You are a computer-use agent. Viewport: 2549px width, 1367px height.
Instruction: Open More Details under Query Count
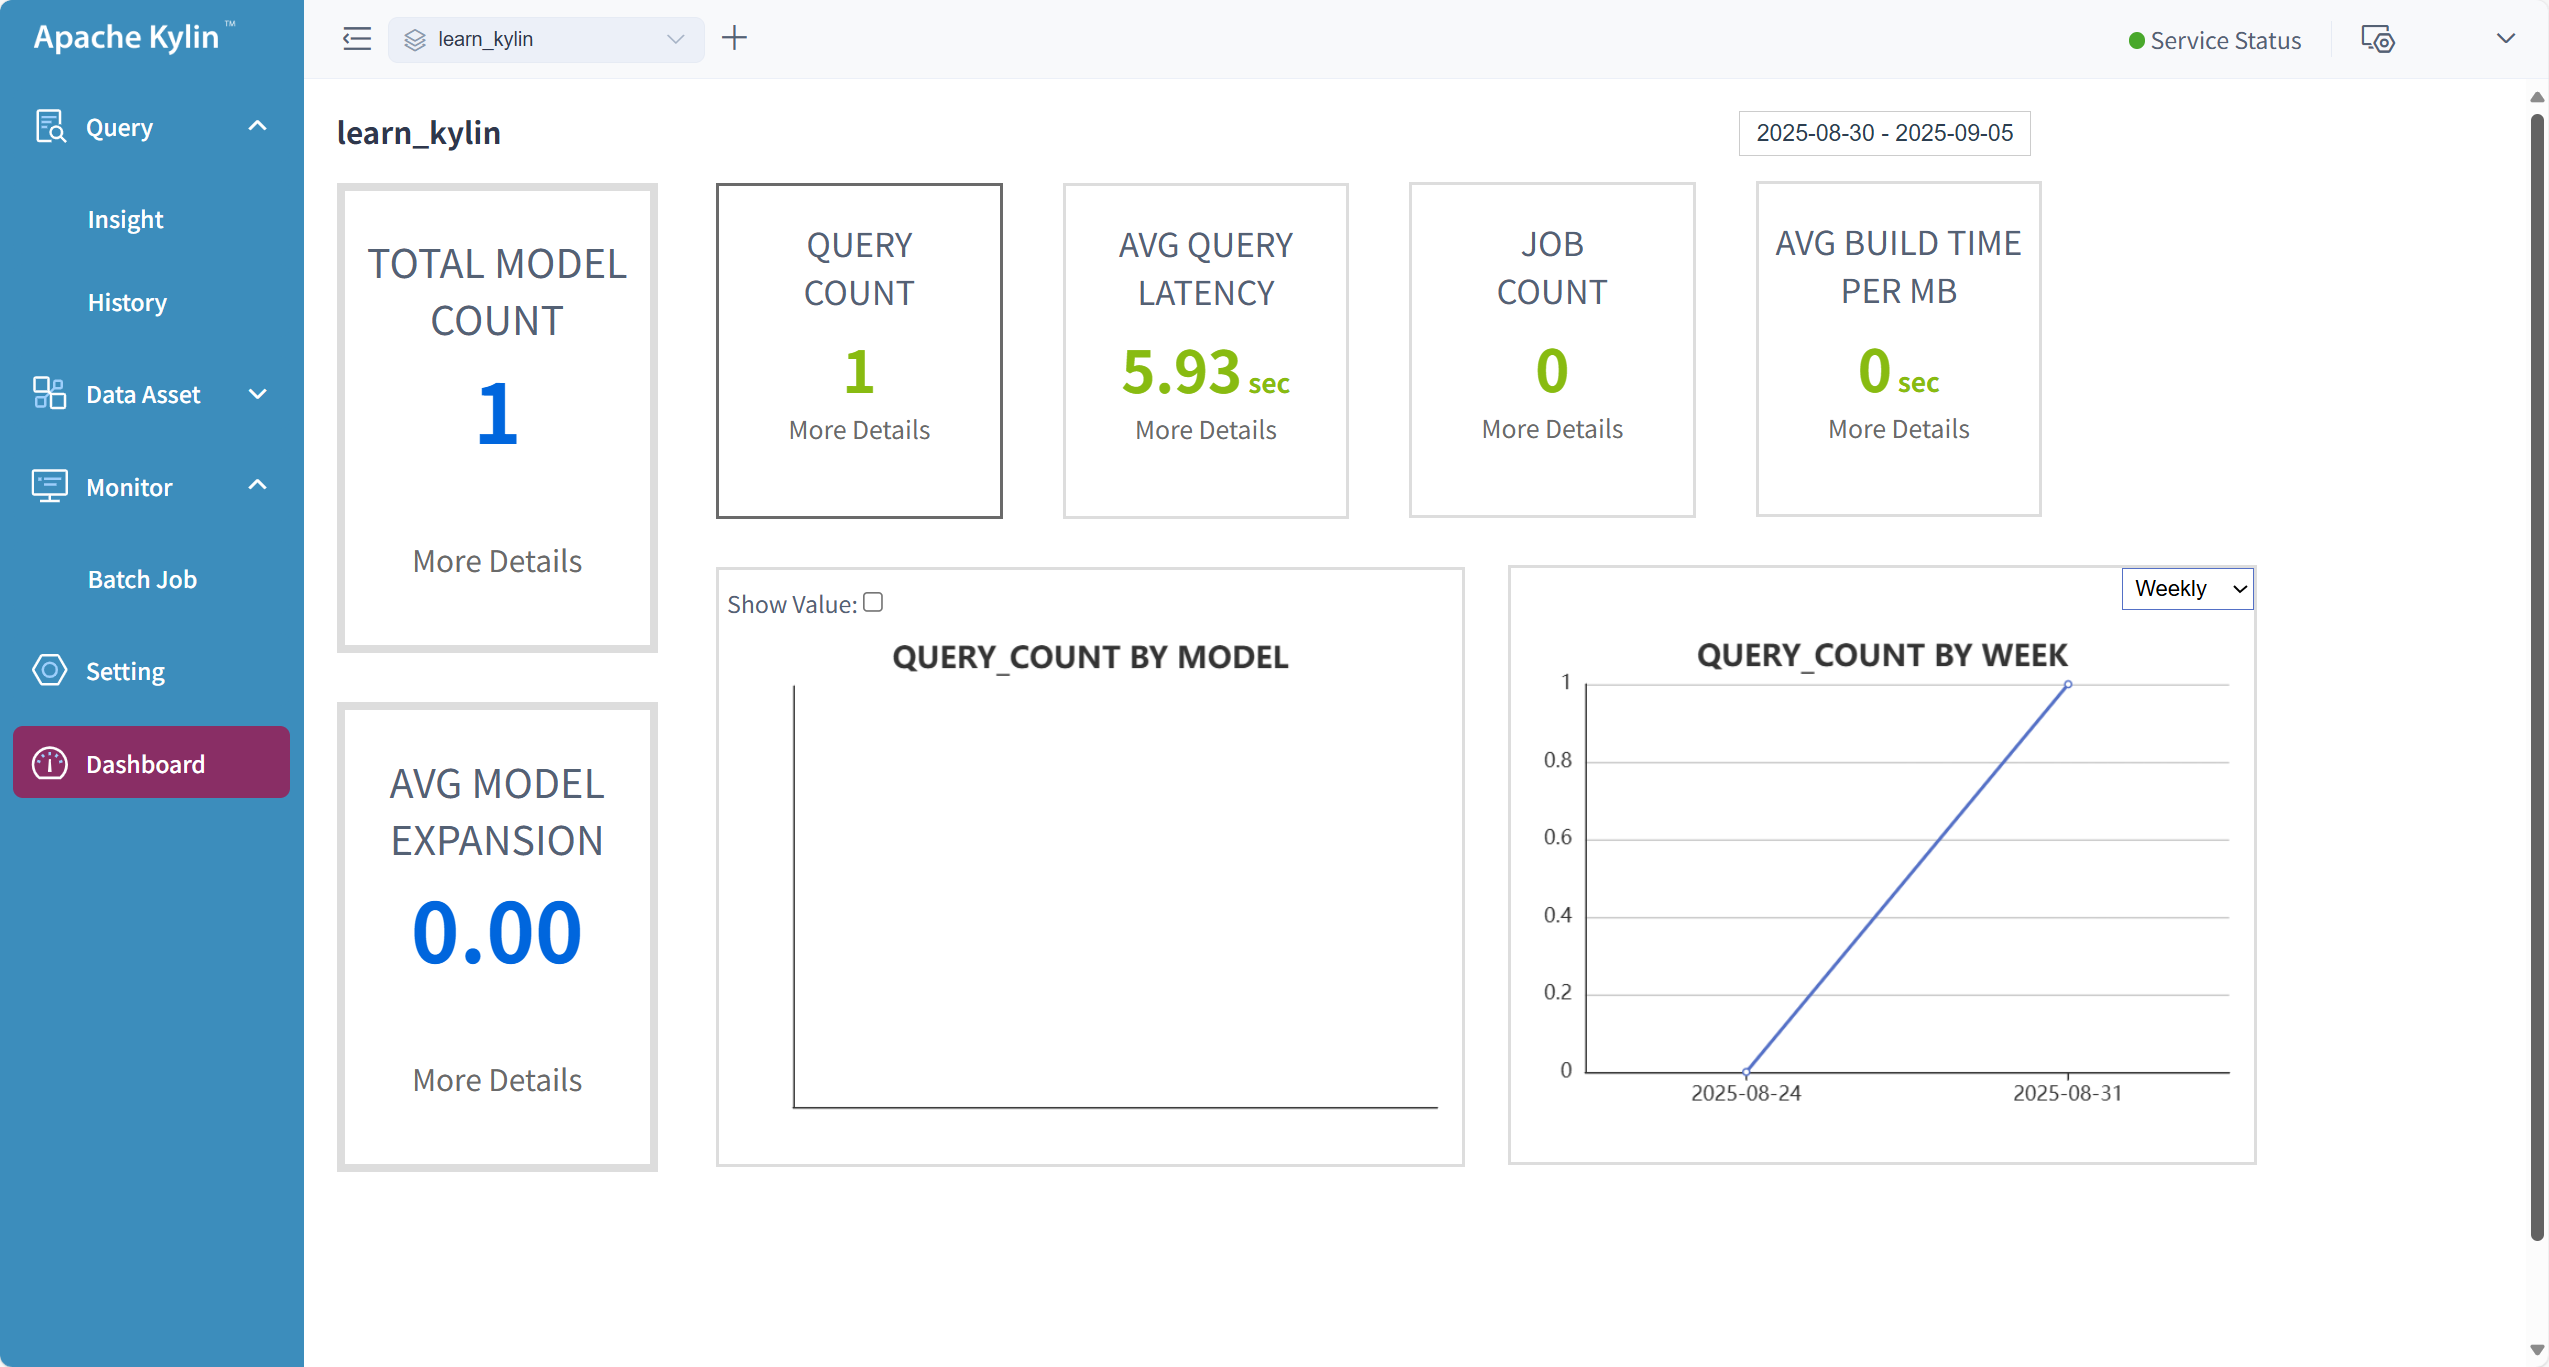(x=859, y=430)
